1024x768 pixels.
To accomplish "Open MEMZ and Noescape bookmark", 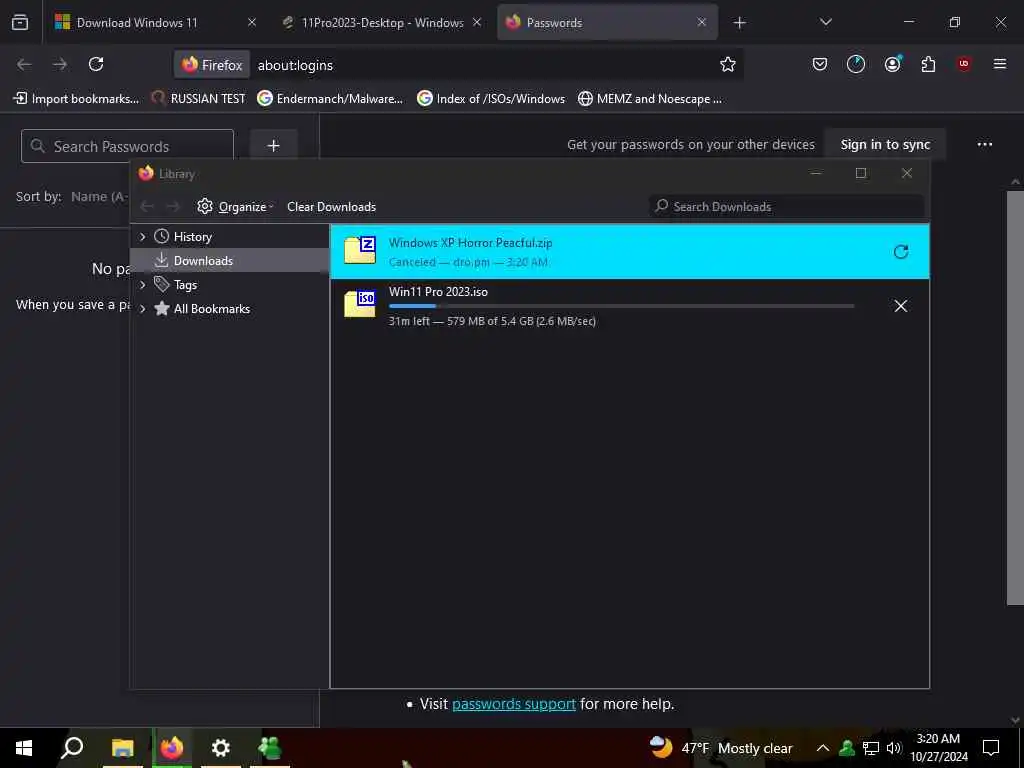I will [x=650, y=99].
